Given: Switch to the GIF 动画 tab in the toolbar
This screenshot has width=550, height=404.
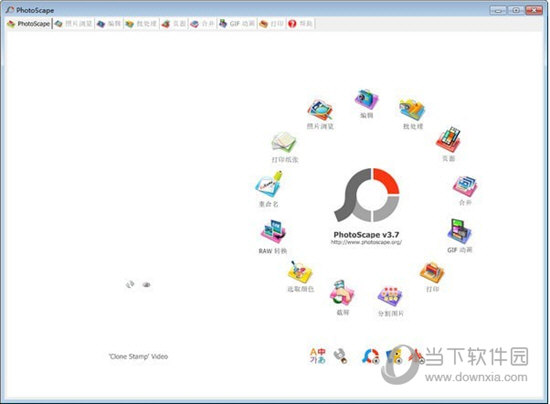Looking at the screenshot, I should tap(237, 24).
